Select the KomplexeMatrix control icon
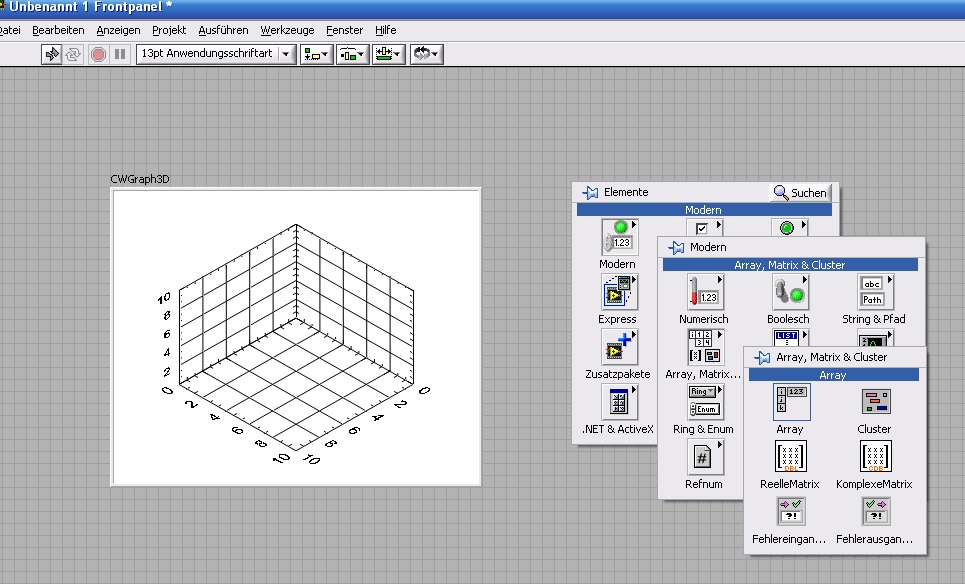This screenshot has width=965, height=584. pyautogui.click(x=876, y=457)
